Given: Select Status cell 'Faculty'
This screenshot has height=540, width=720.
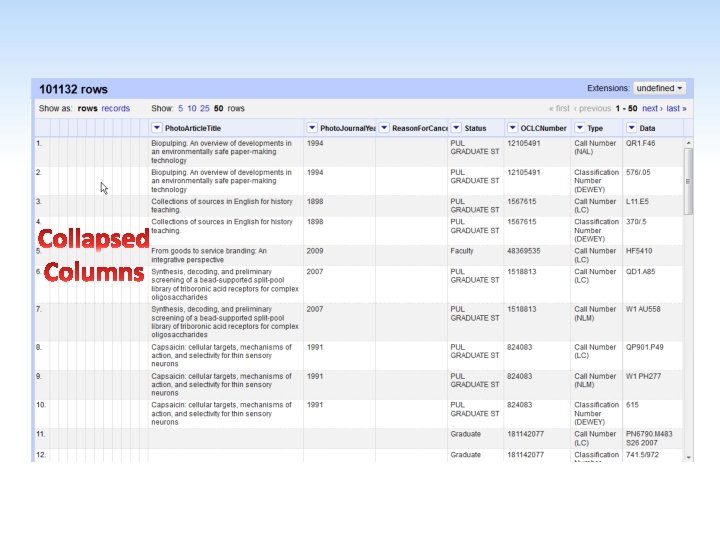Looking at the screenshot, I should [x=461, y=251].
